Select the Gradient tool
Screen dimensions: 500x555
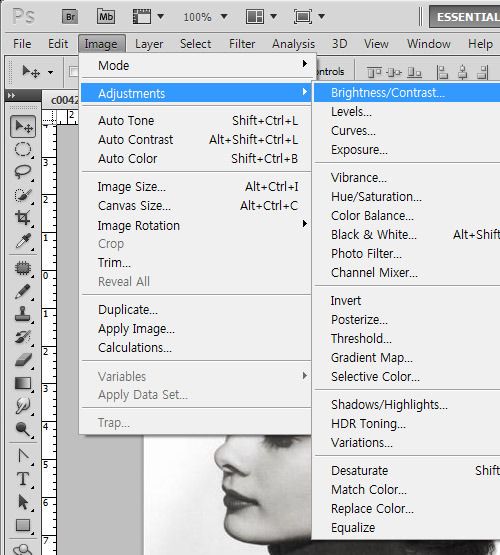point(23,383)
